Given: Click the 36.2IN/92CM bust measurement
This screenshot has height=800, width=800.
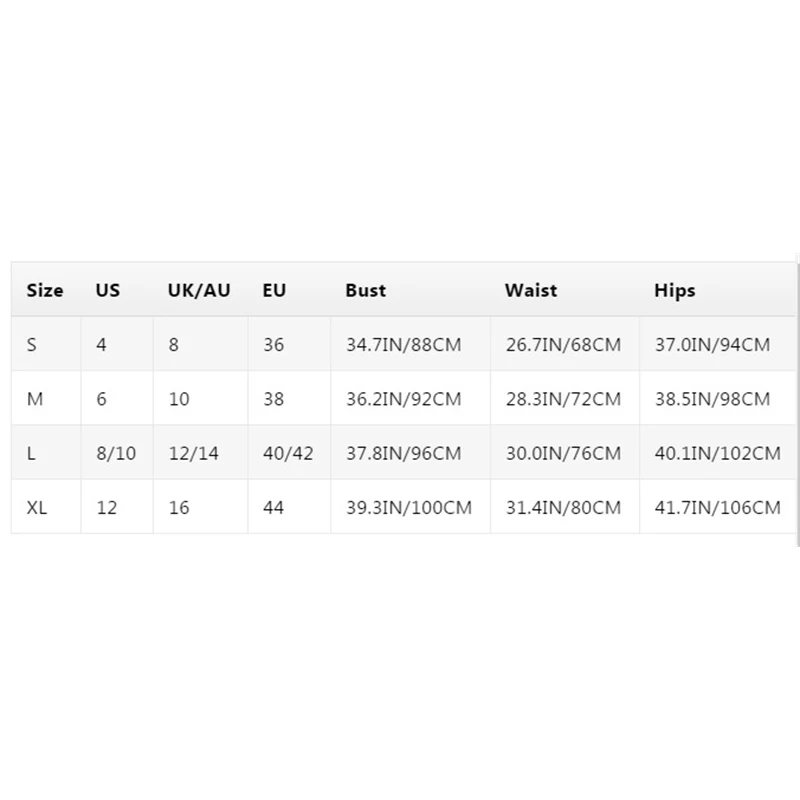Looking at the screenshot, I should (403, 399).
